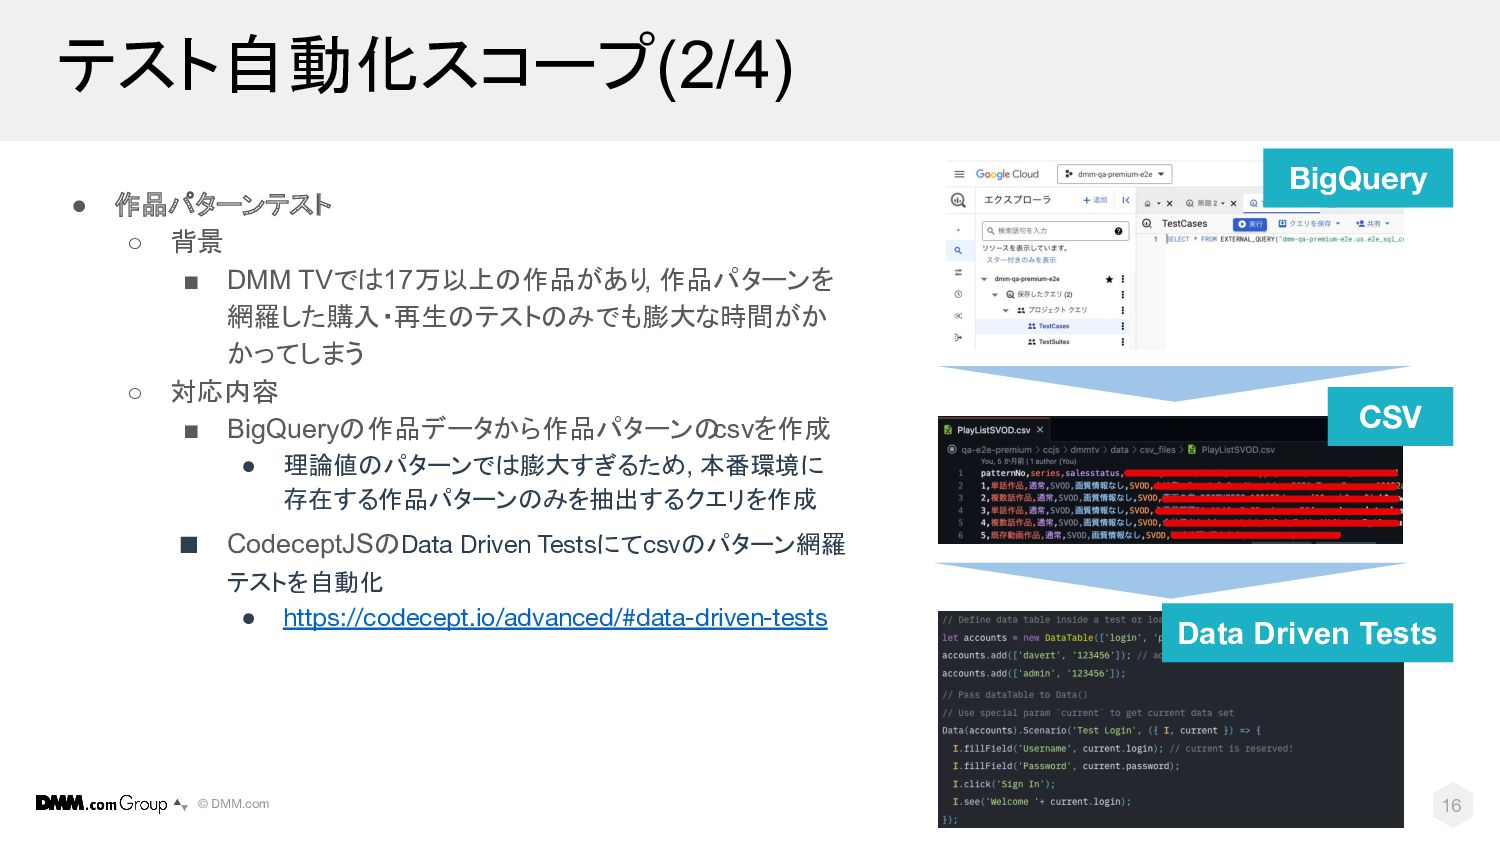The image size is (1500, 844).
Task: Click the help icon in the search box
Action: coord(1119,231)
